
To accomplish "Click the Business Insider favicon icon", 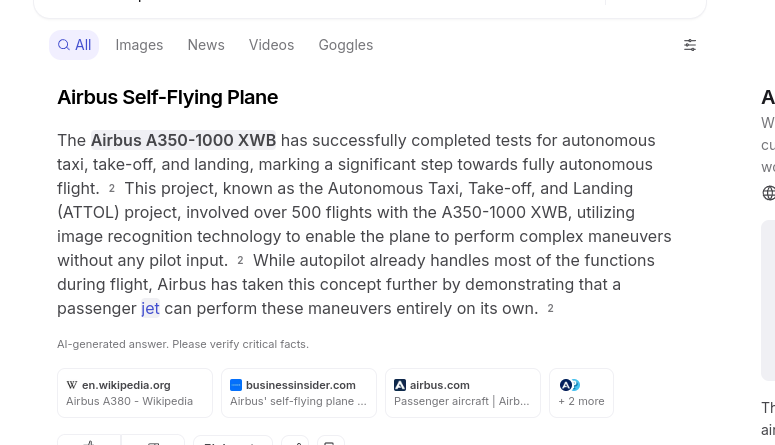I will pyautogui.click(x=236, y=385).
